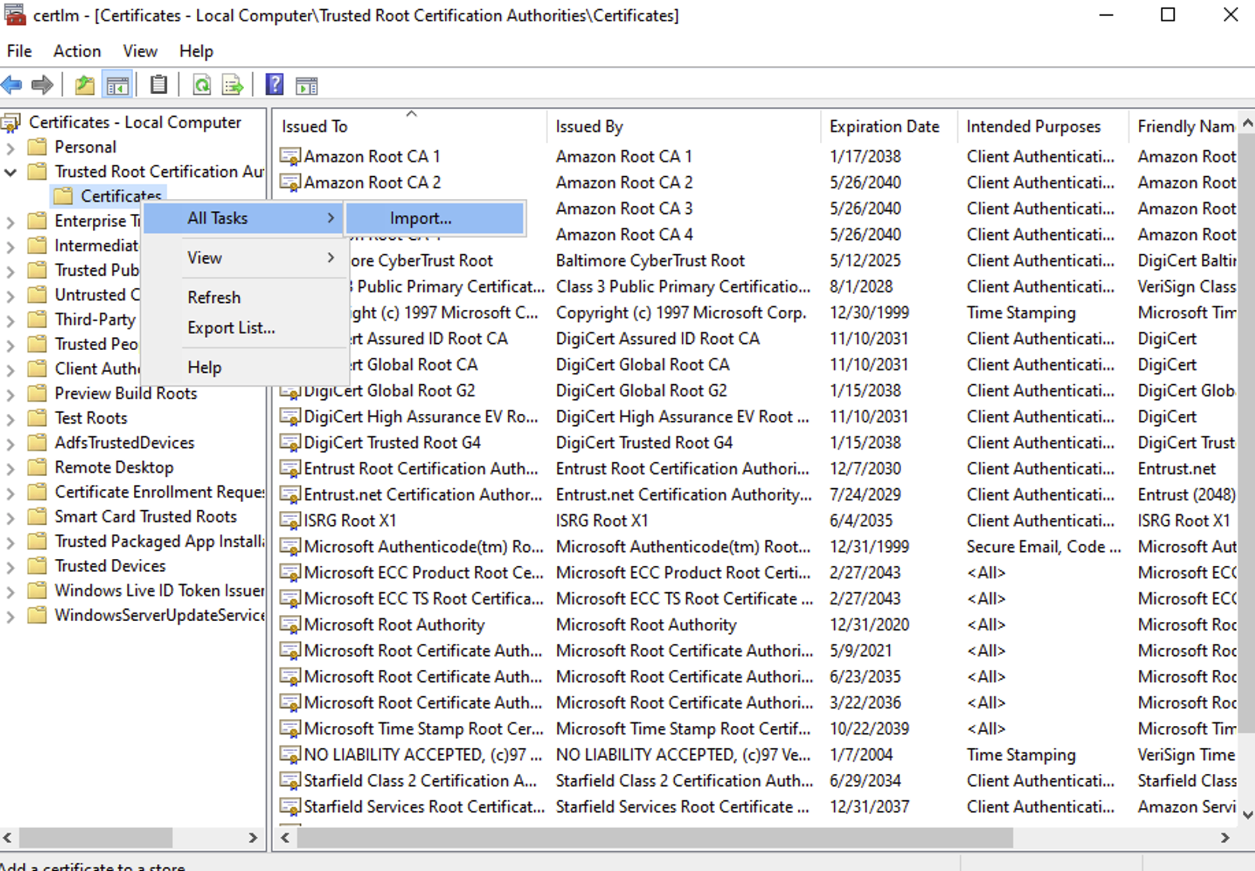Click certificate icon beside Amazon Root CA 1
Viewport: 1255px width, 871px height.
coord(290,156)
